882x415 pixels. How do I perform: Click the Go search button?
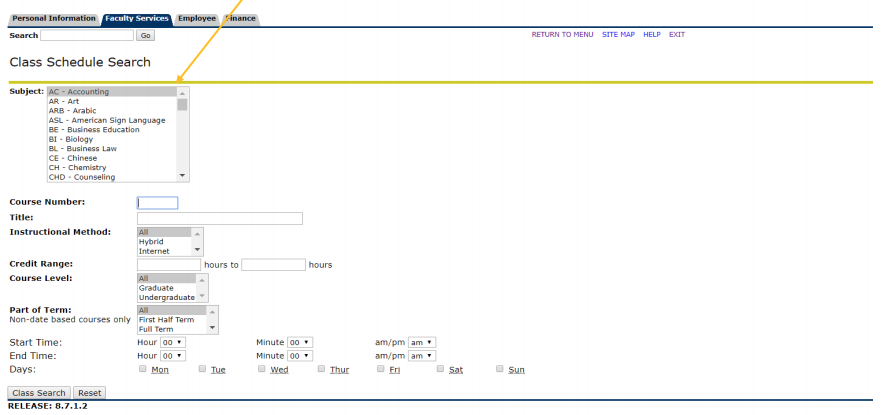[145, 35]
